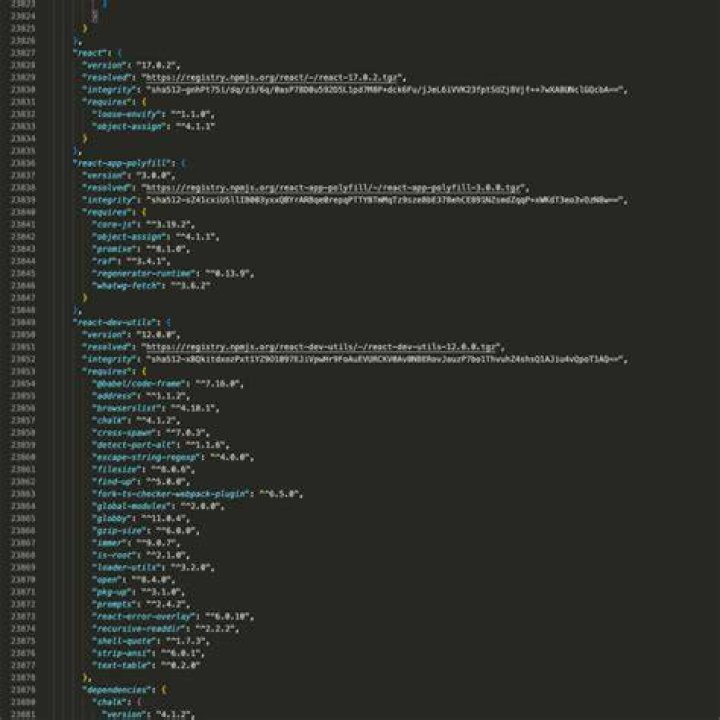Place cursor on "regenerator-runtime" entry

(173, 274)
